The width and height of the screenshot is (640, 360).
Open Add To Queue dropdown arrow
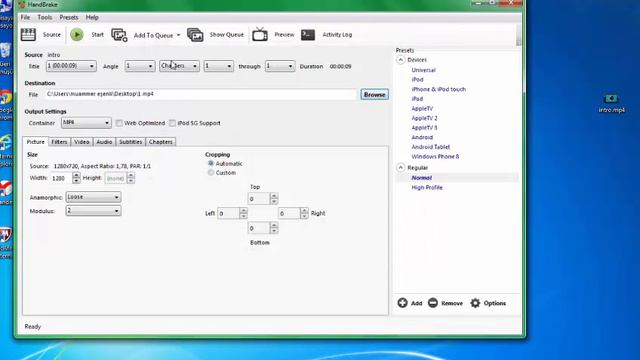pos(178,35)
